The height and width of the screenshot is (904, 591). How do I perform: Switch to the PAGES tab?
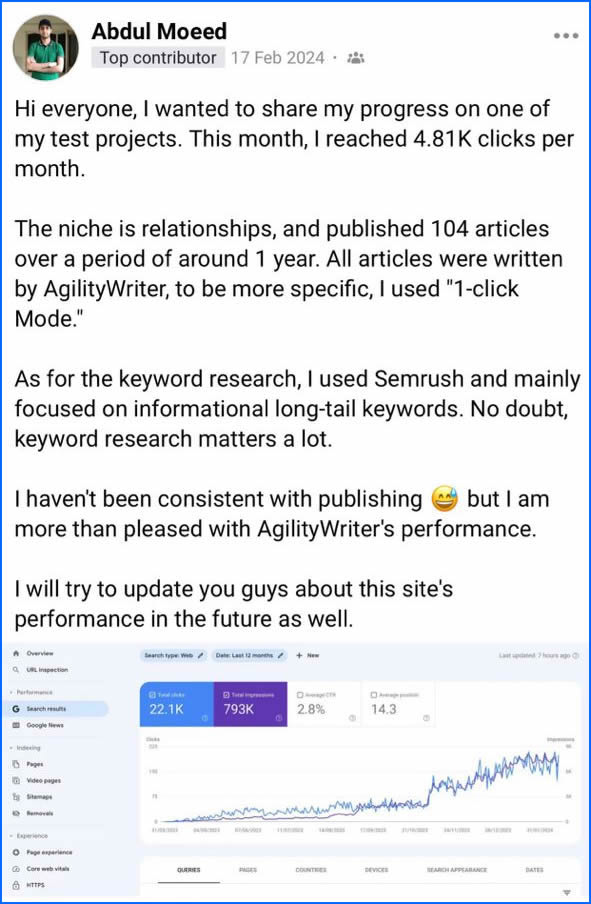tap(247, 870)
